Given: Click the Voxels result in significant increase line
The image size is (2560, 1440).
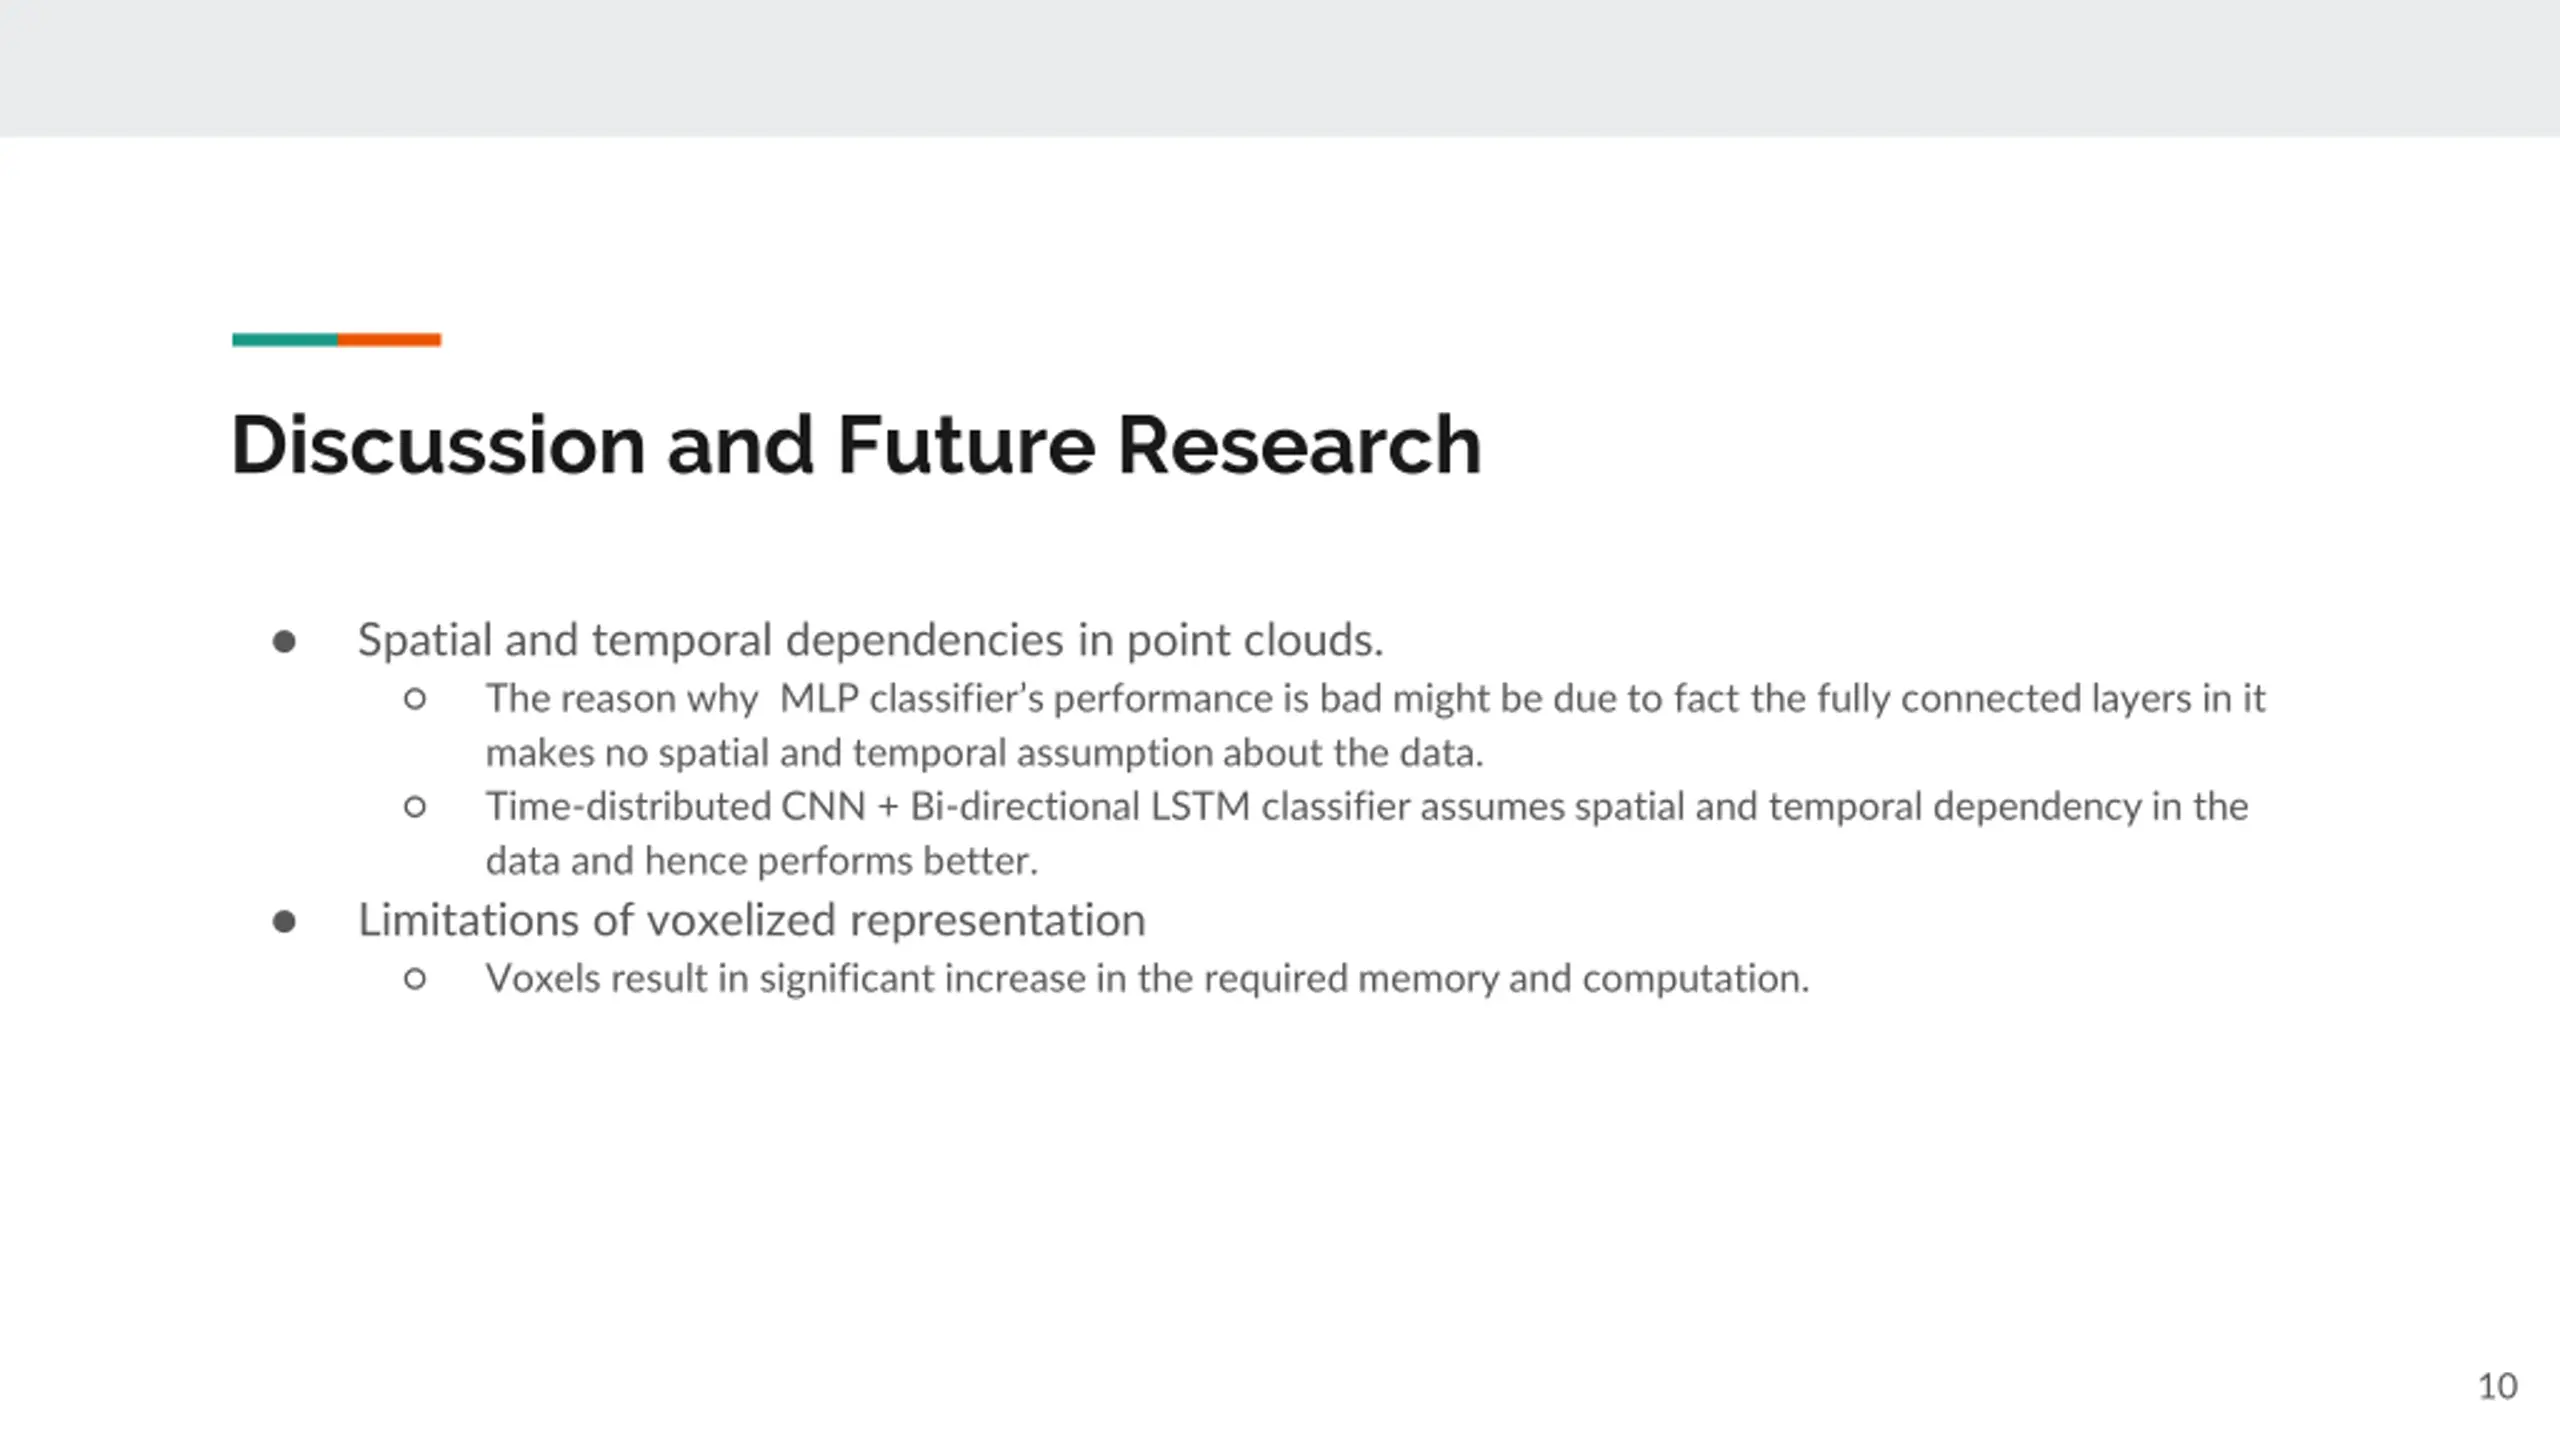Looking at the screenshot, I should (1148, 978).
